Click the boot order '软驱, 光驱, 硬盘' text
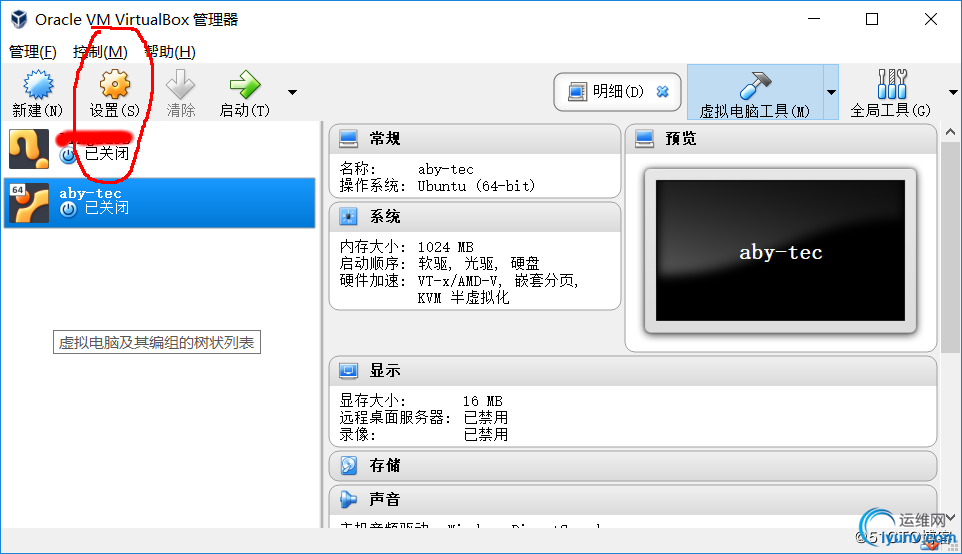 479,264
